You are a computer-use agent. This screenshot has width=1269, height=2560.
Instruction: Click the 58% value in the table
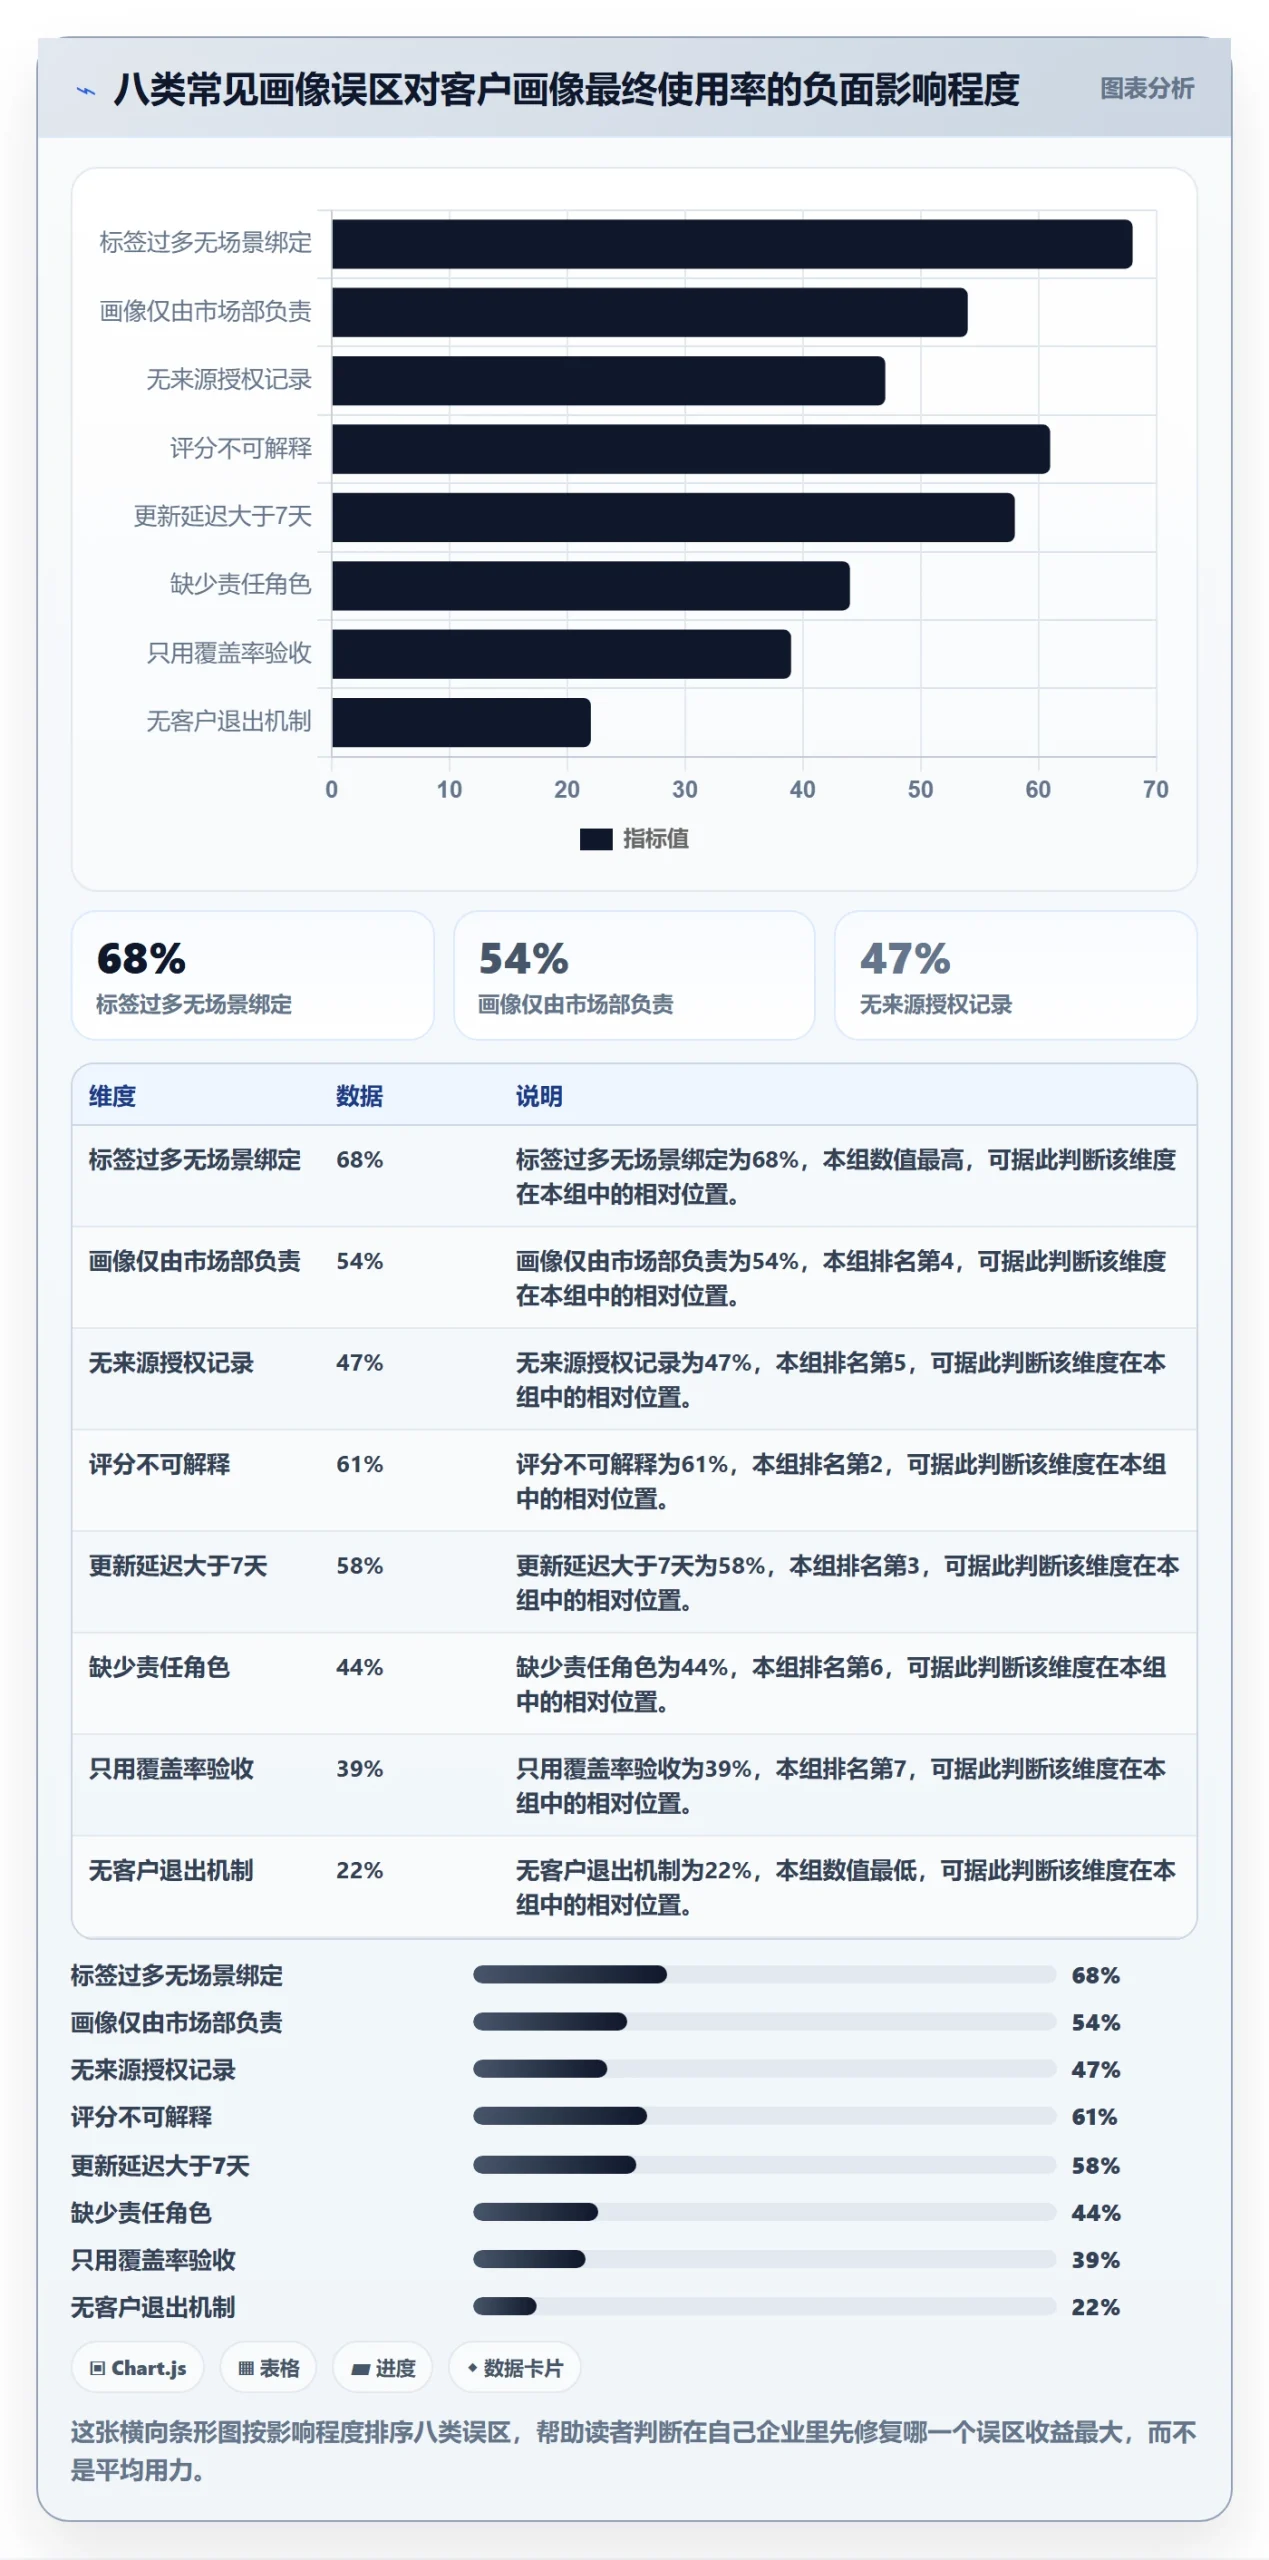[x=359, y=1565]
